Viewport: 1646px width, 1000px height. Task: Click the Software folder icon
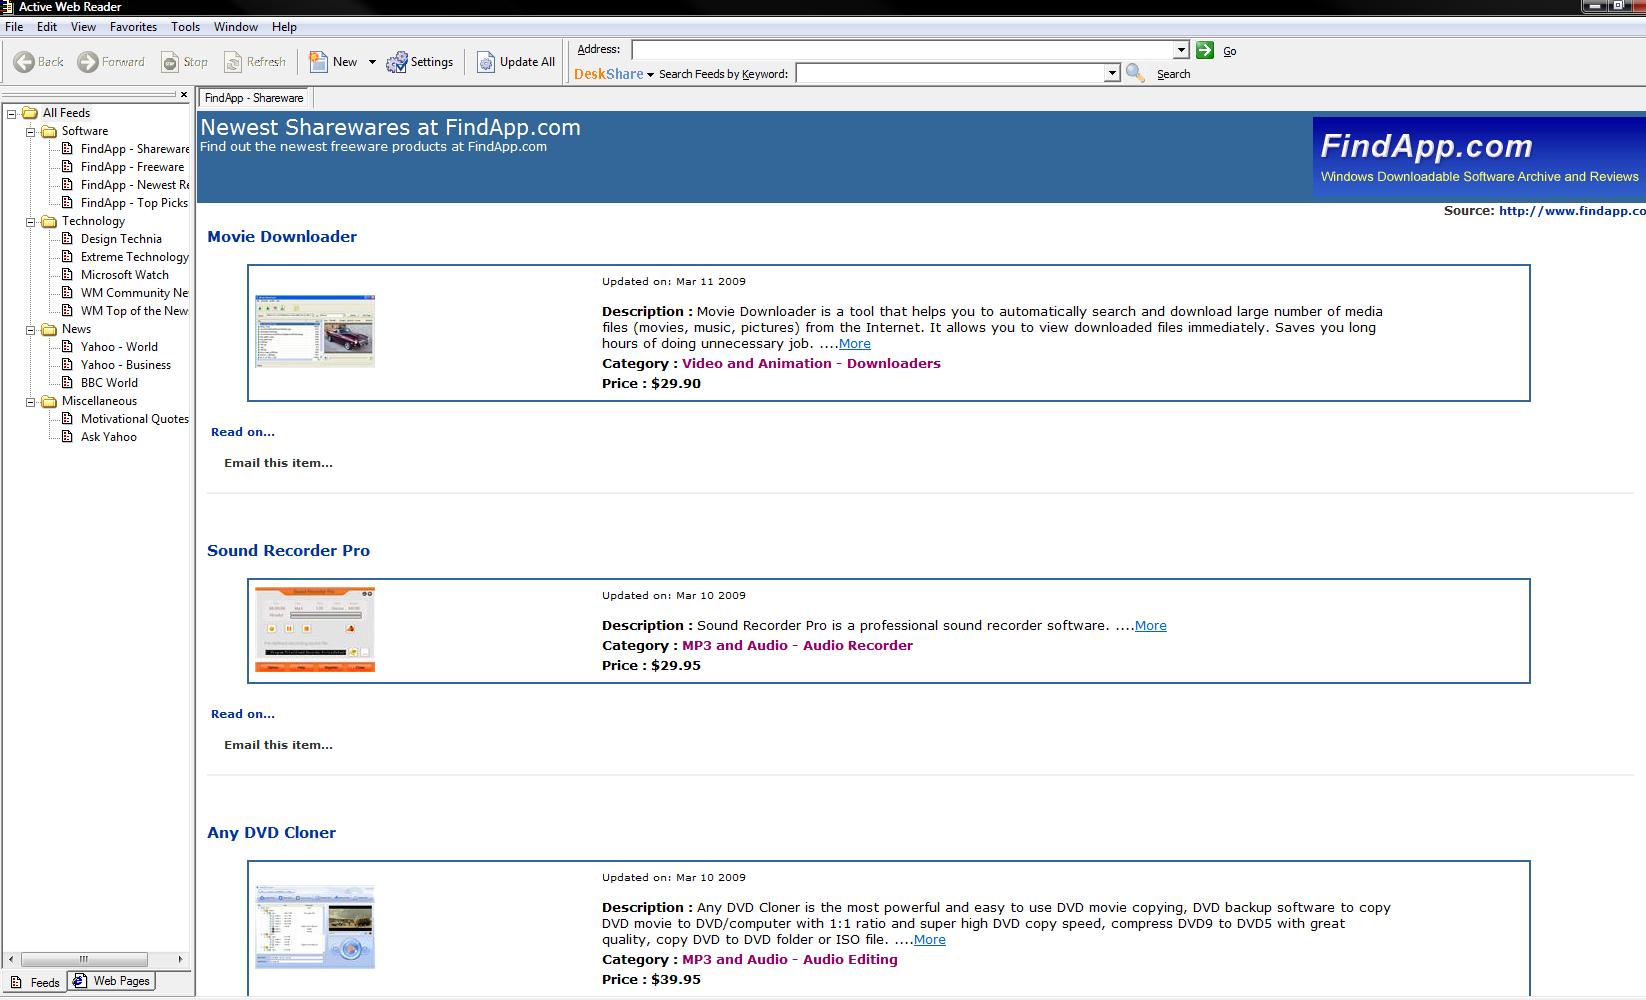click(x=49, y=131)
